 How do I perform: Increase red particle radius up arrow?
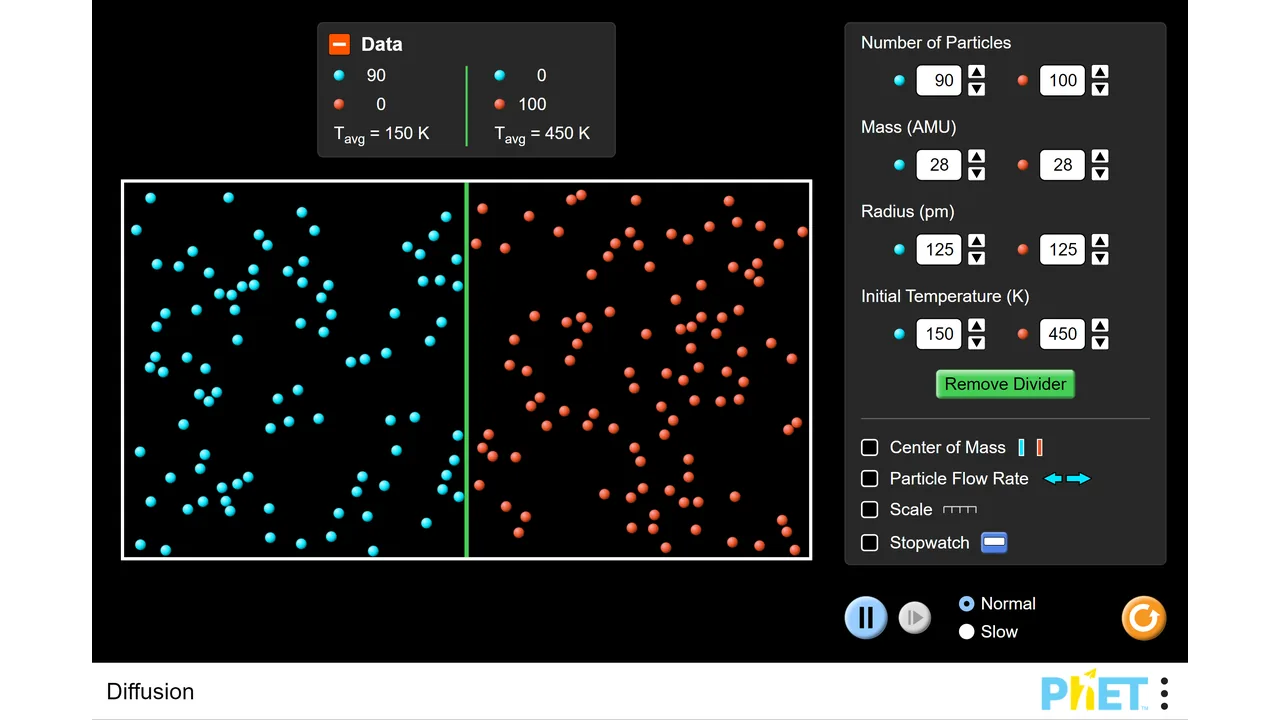tap(1100, 241)
